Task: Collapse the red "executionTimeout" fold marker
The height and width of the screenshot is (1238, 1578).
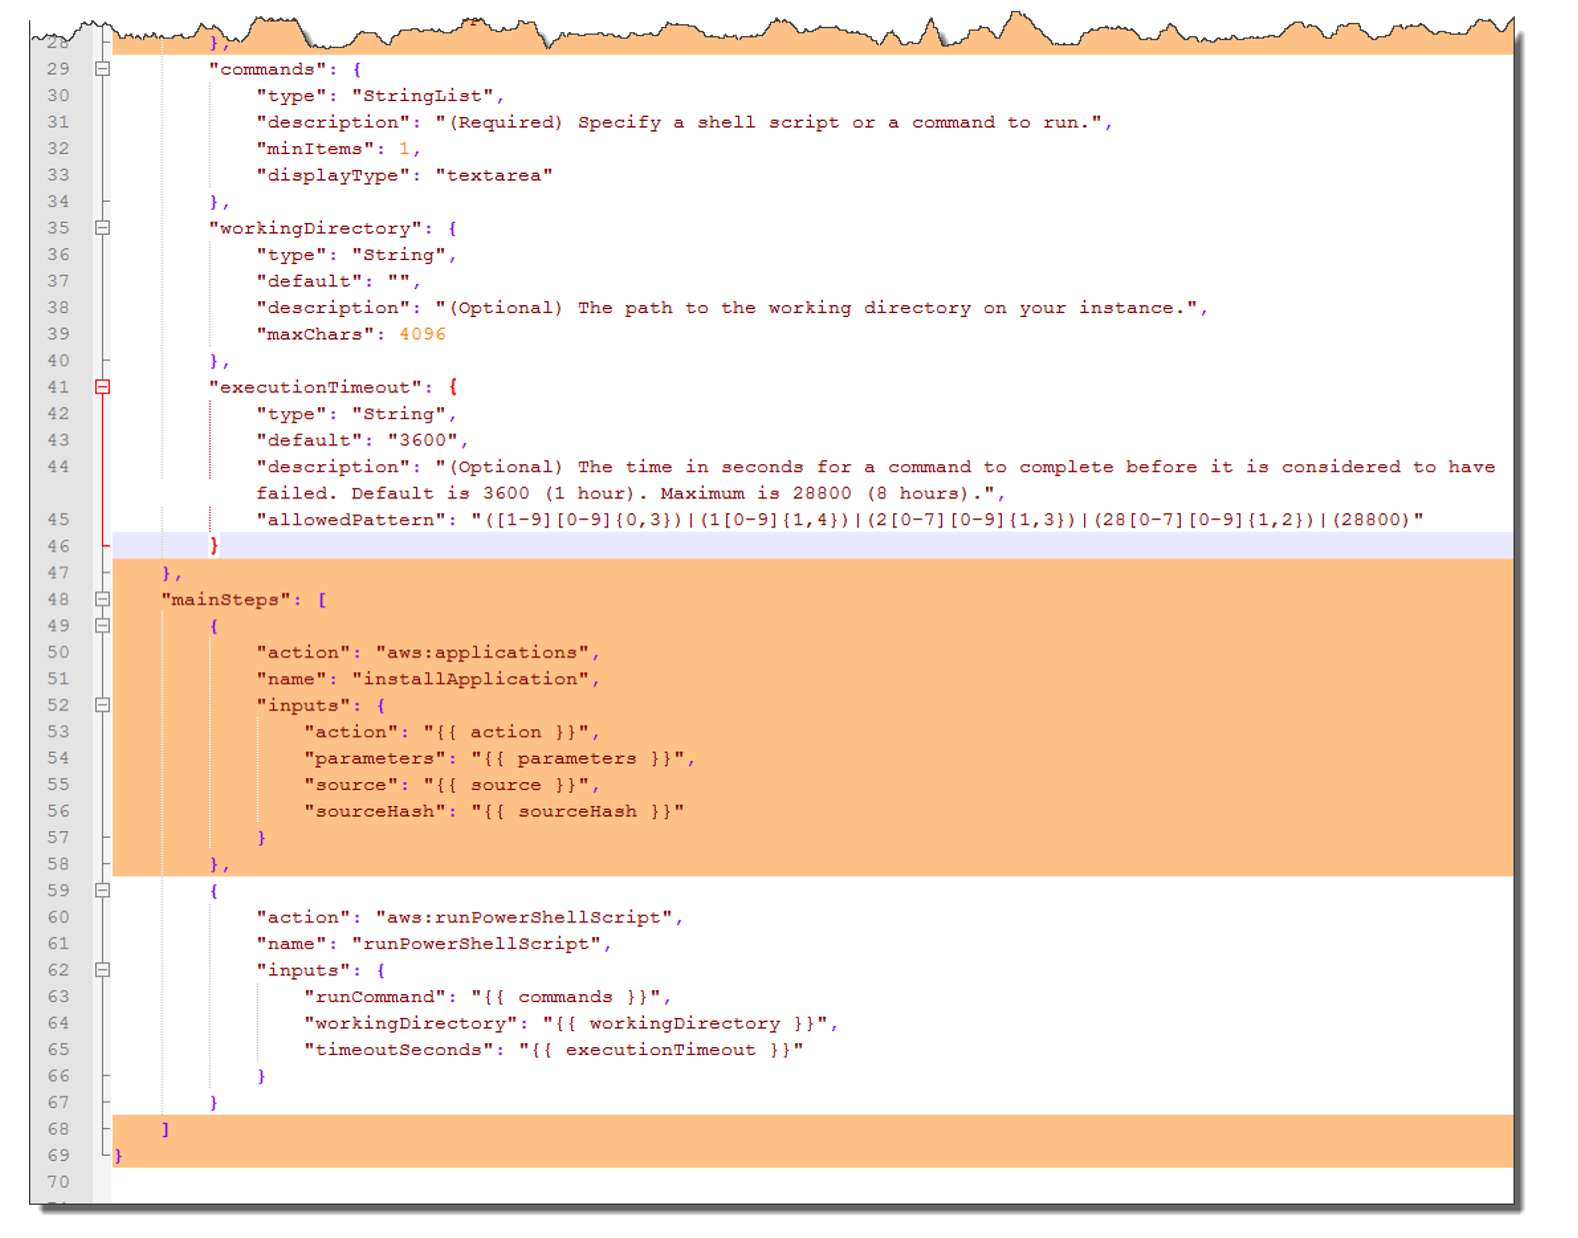Action: [x=102, y=387]
